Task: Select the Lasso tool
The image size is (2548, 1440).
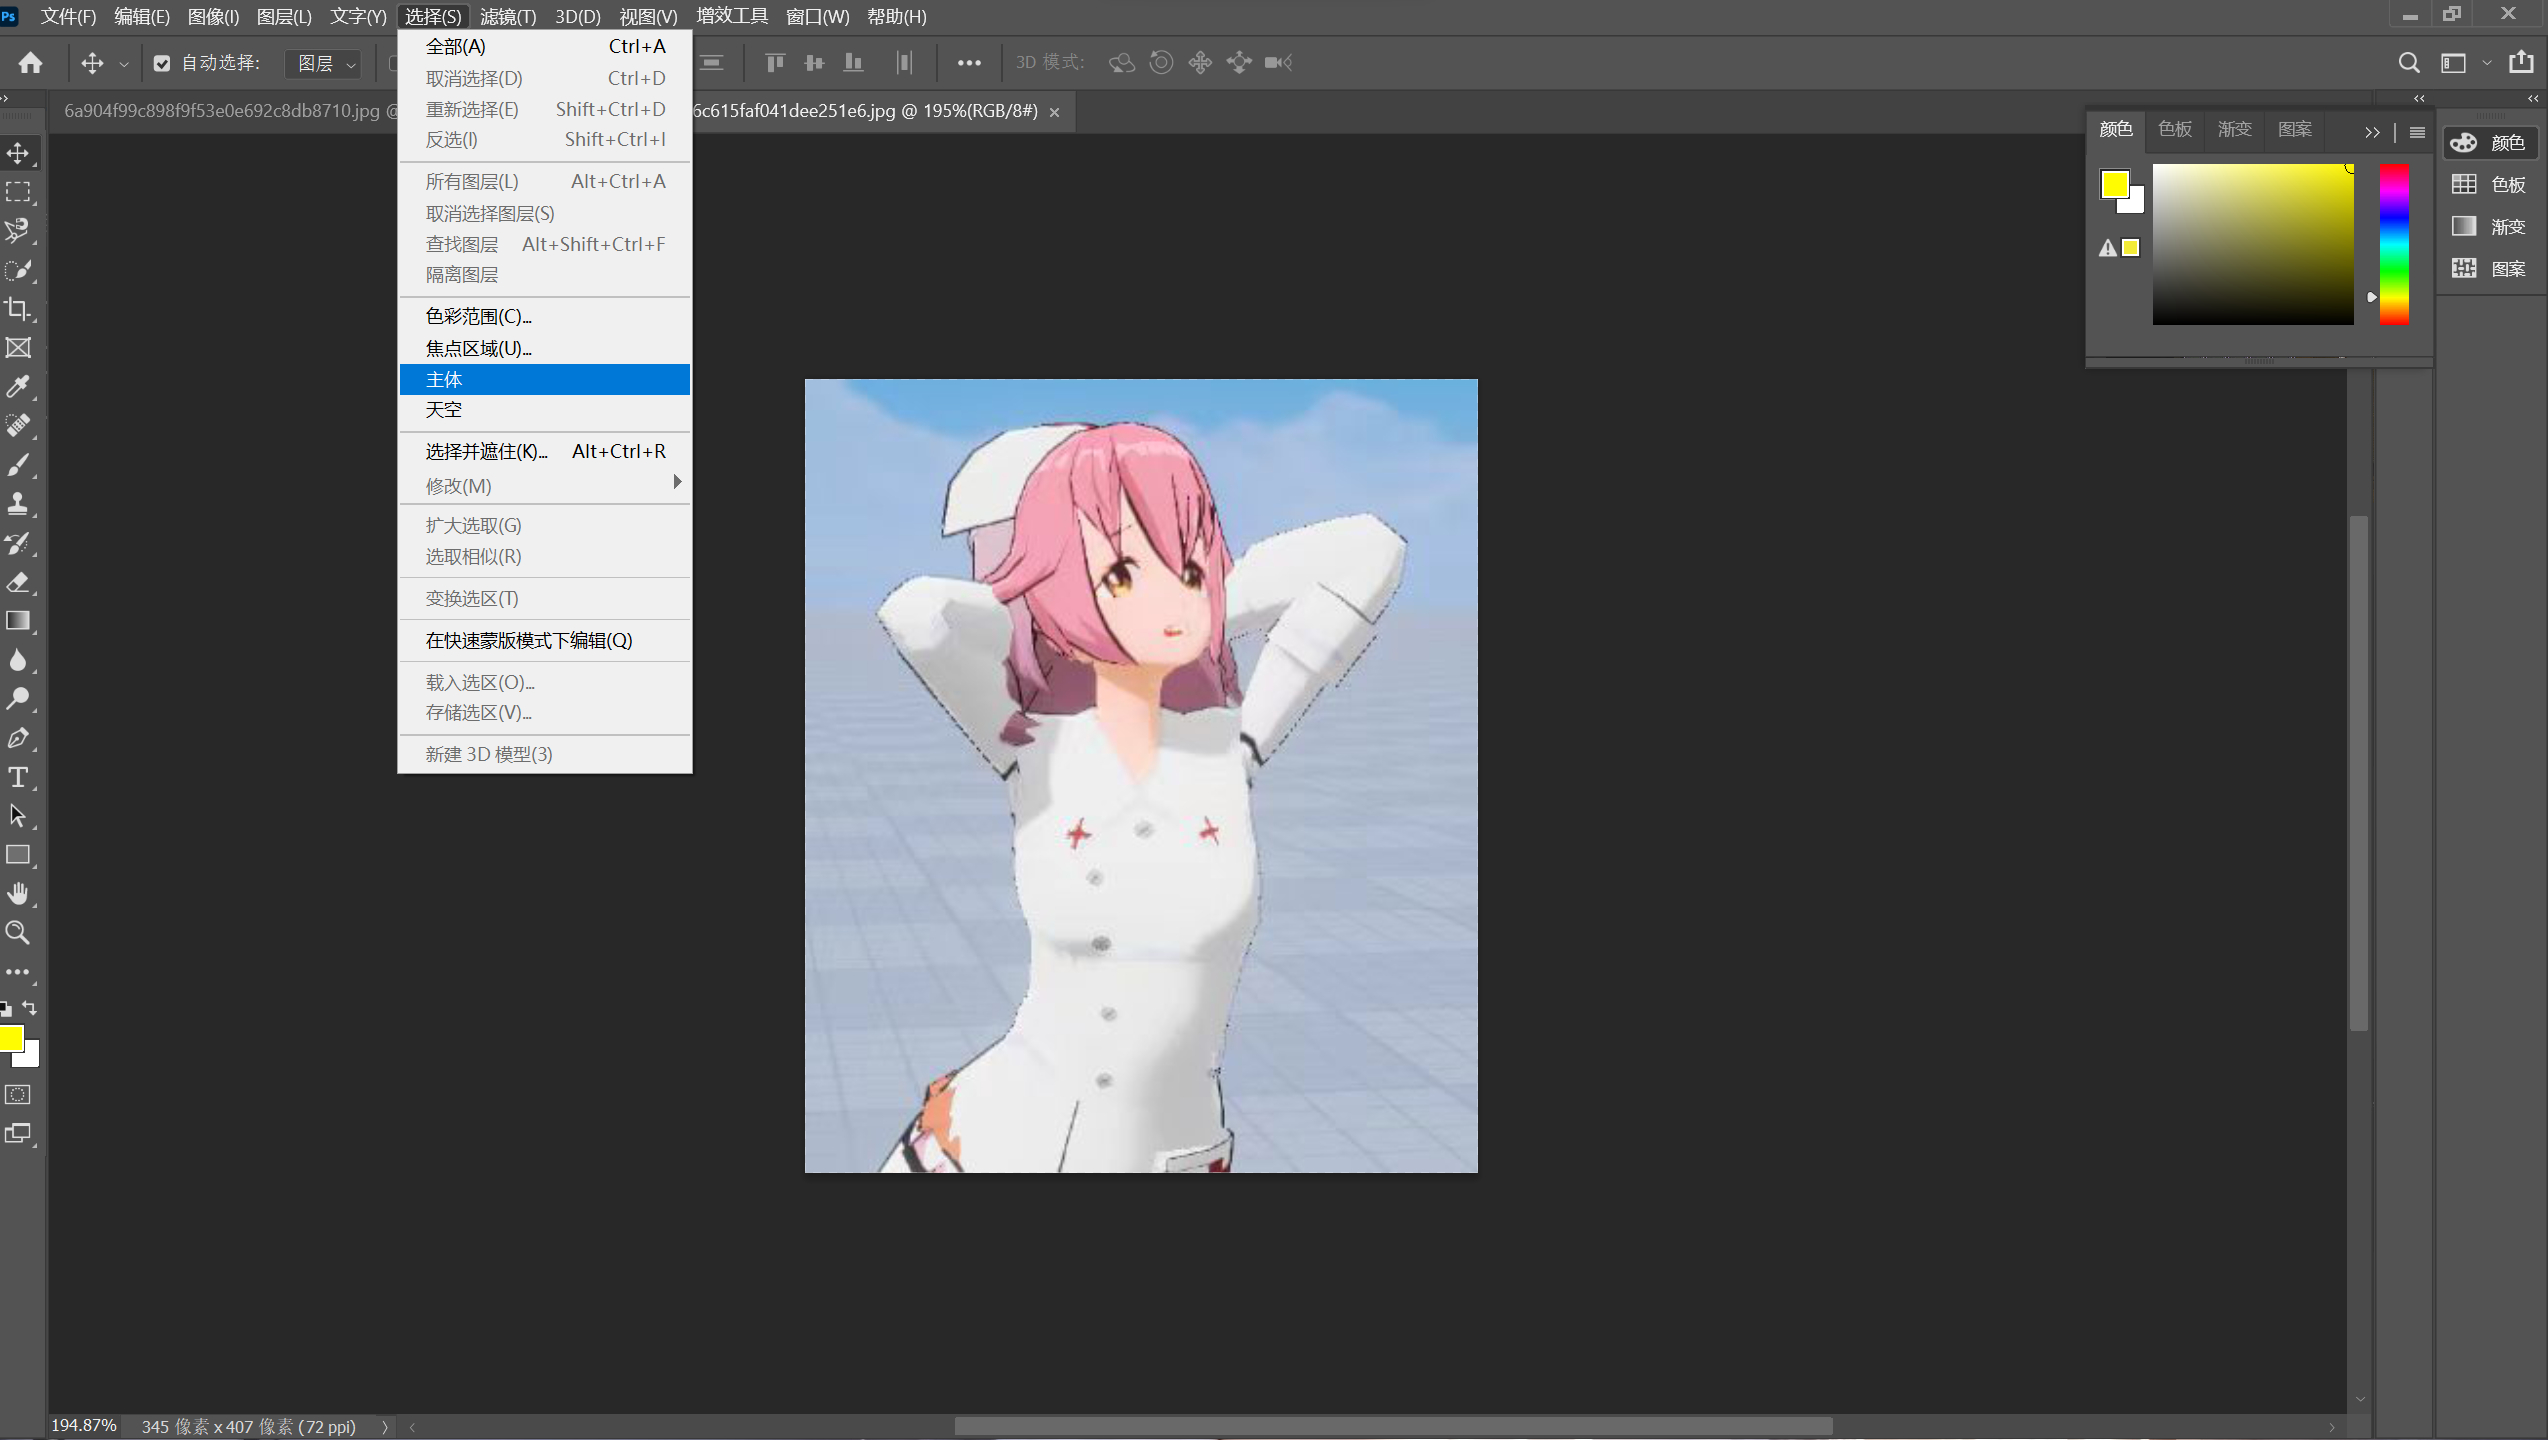Action: point(18,230)
